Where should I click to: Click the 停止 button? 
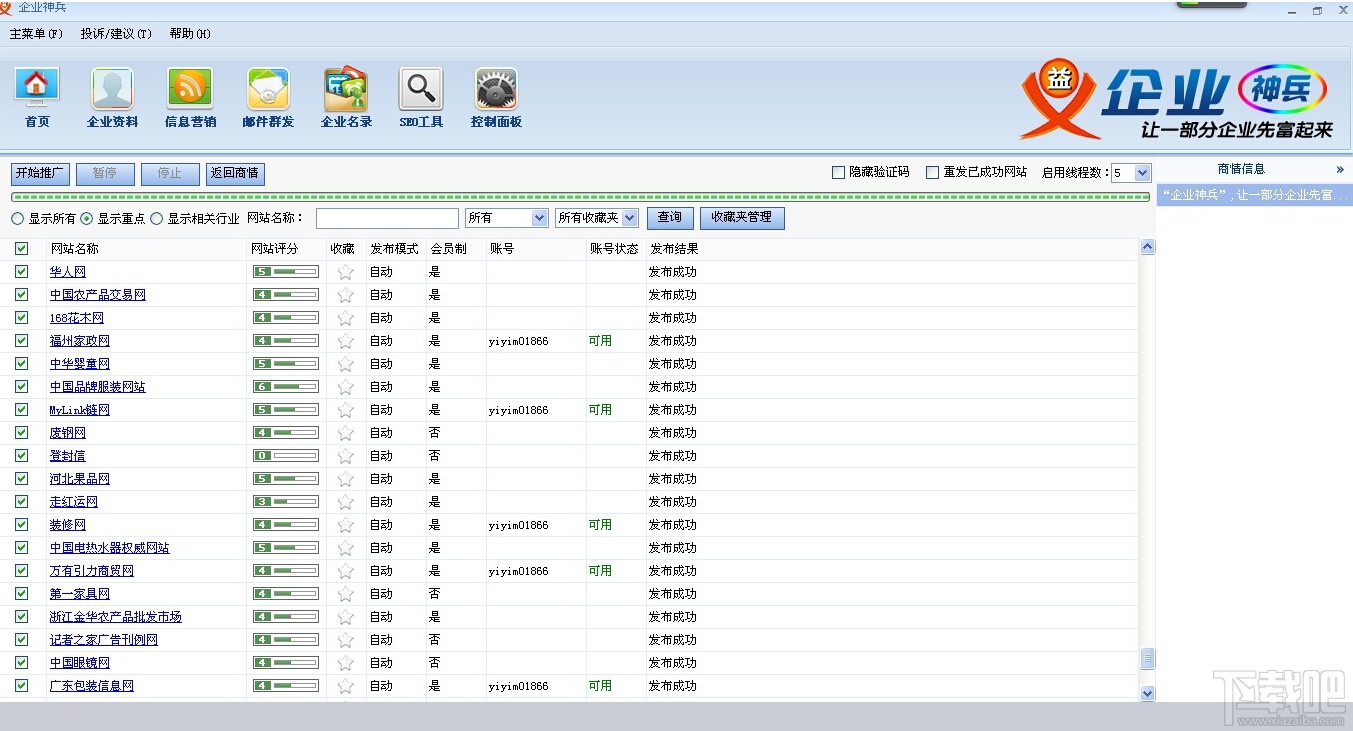170,174
